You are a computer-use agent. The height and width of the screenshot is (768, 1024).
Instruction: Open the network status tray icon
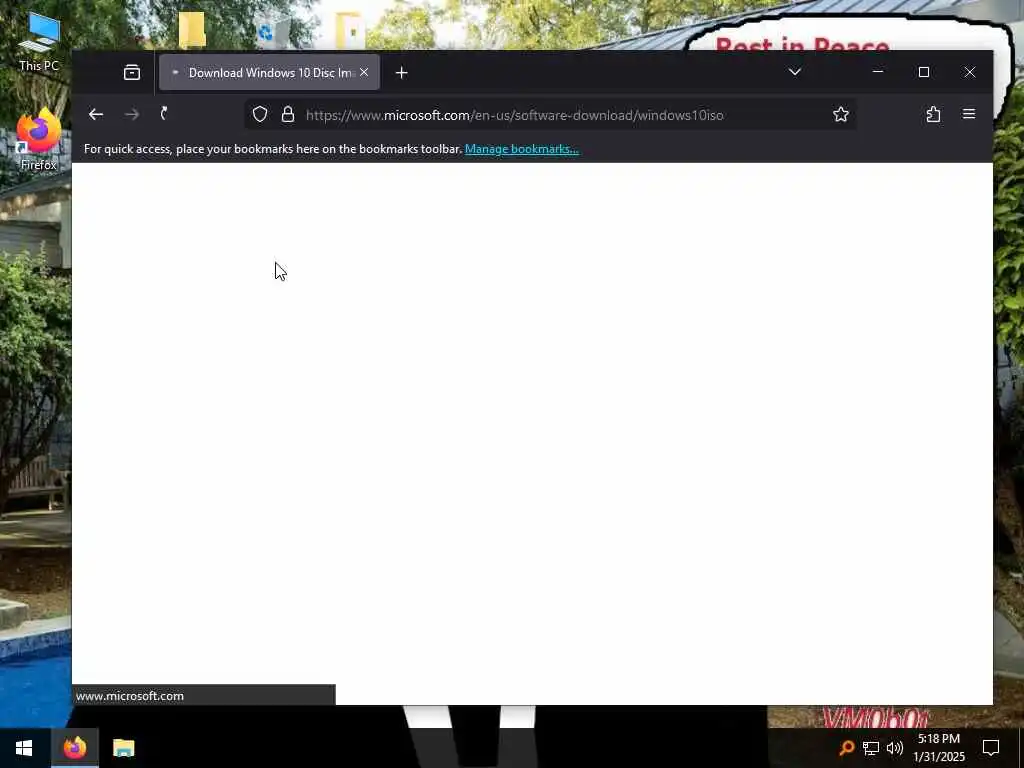pos(871,747)
